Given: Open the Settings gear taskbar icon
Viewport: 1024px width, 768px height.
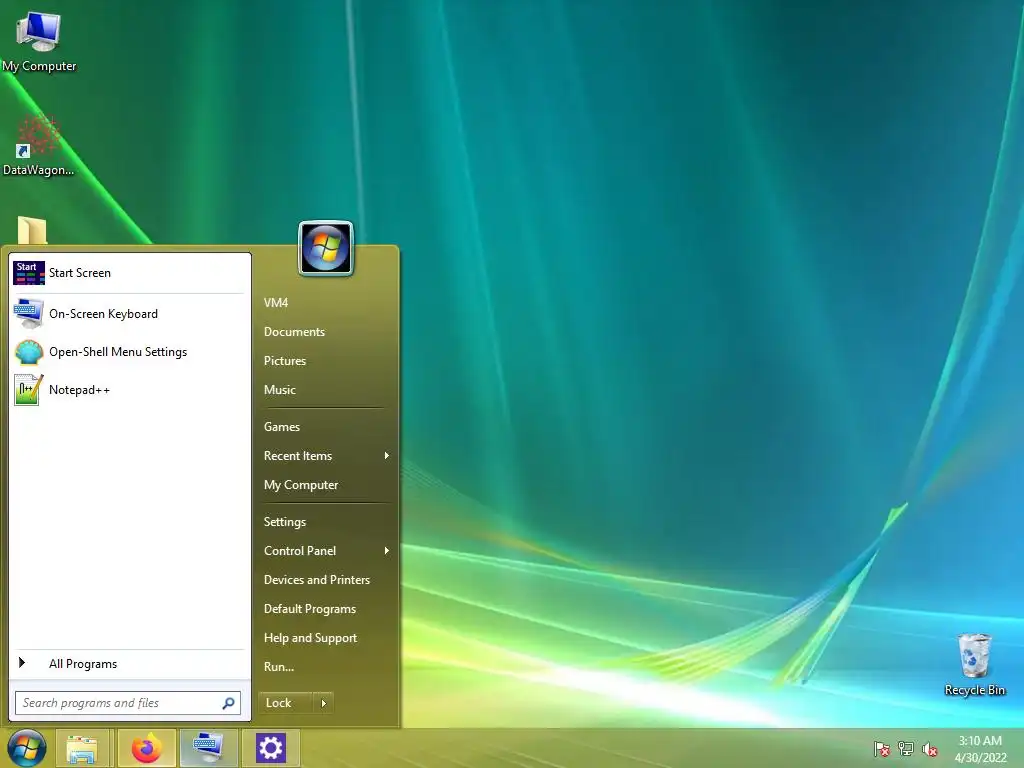Looking at the screenshot, I should click(270, 748).
